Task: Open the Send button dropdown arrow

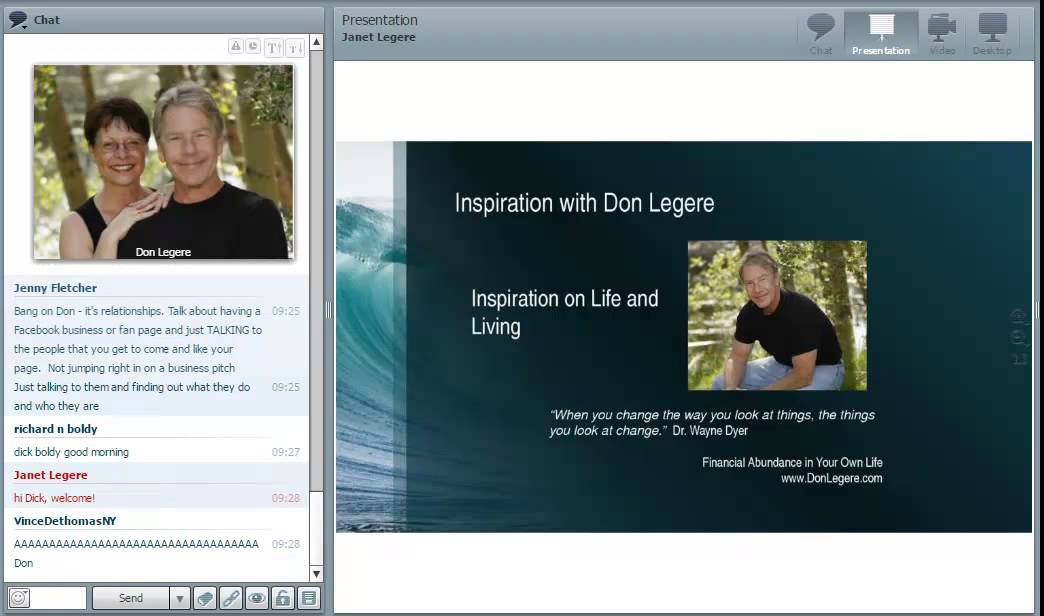Action: pyautogui.click(x=180, y=598)
